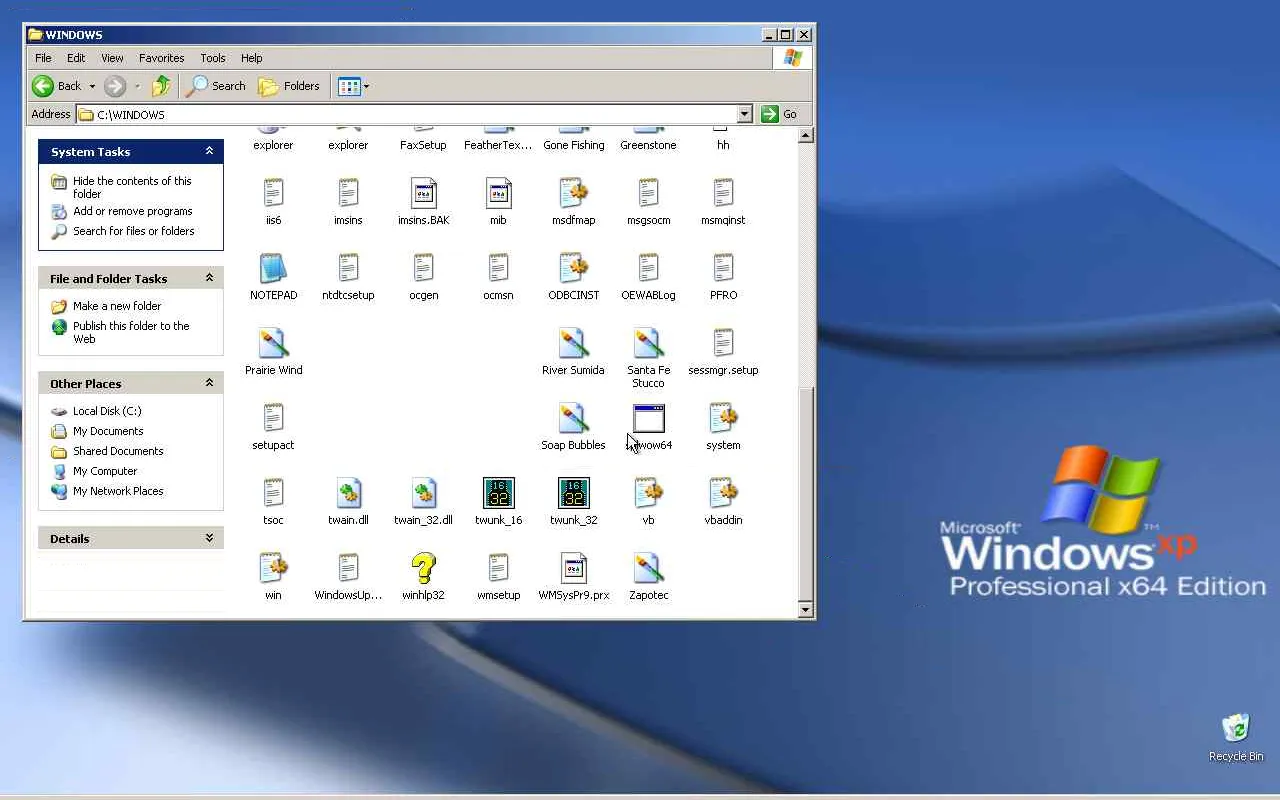Viewport: 1280px width, 800px height.
Task: Open the File menu
Action: click(x=43, y=58)
